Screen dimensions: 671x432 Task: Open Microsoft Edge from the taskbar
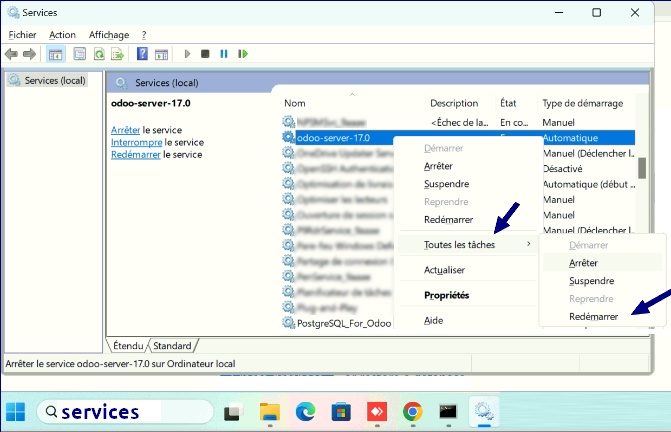click(306, 412)
